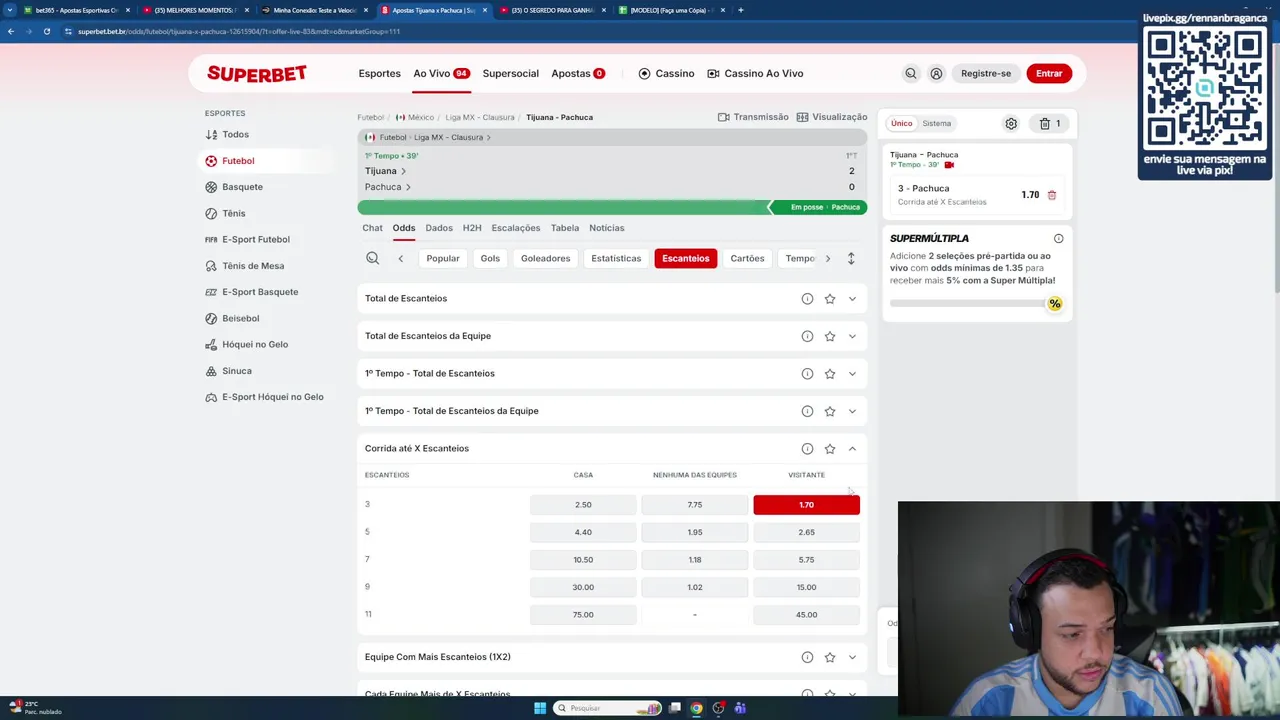Select 10.50 Casa odds for 7 corners
The image size is (1280, 720).
coord(583,560)
